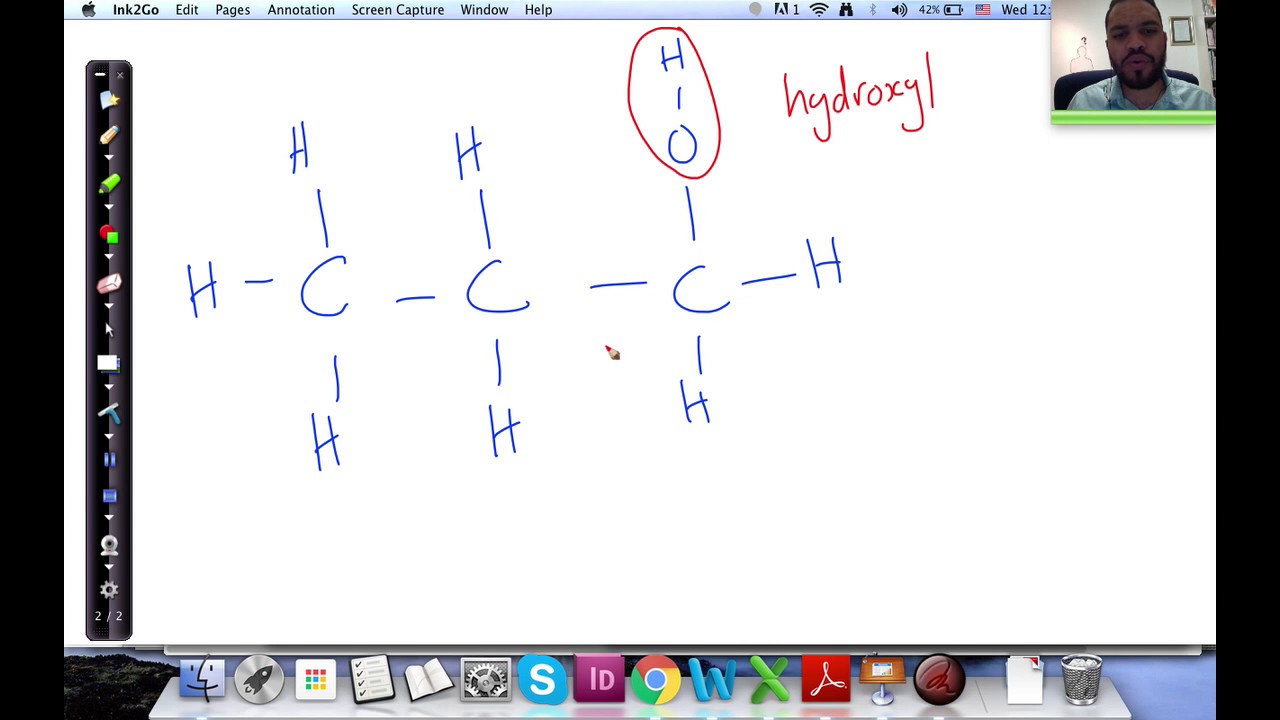Click the blue square stop icon
The width and height of the screenshot is (1280, 720).
coord(109,496)
